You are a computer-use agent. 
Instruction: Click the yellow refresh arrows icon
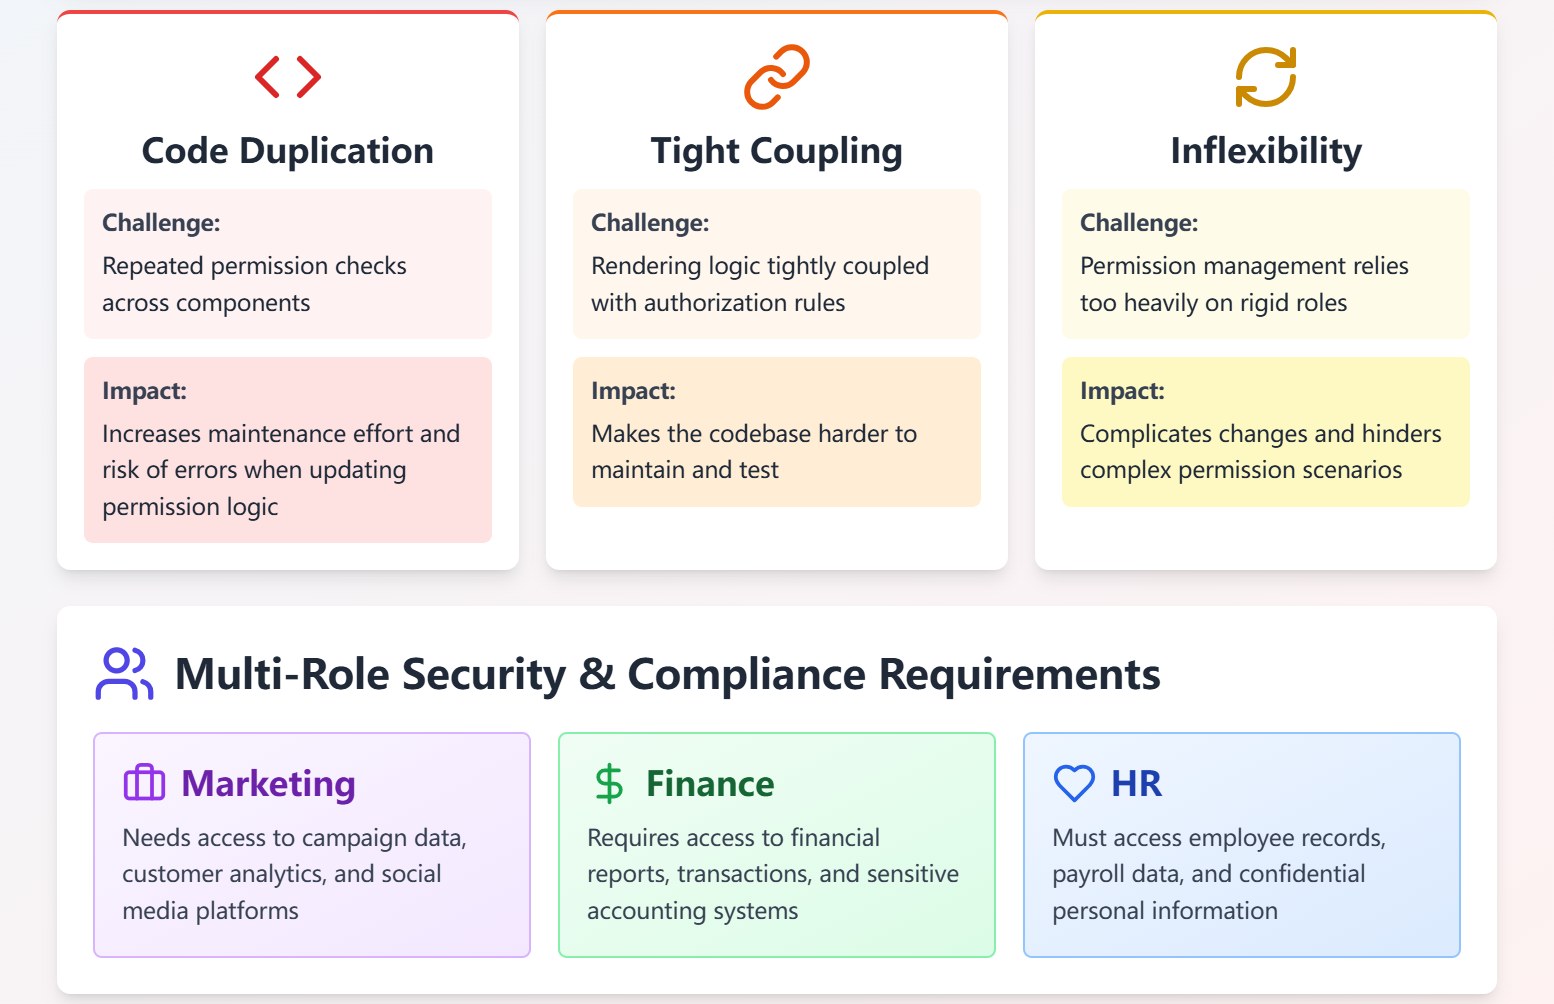1265,77
